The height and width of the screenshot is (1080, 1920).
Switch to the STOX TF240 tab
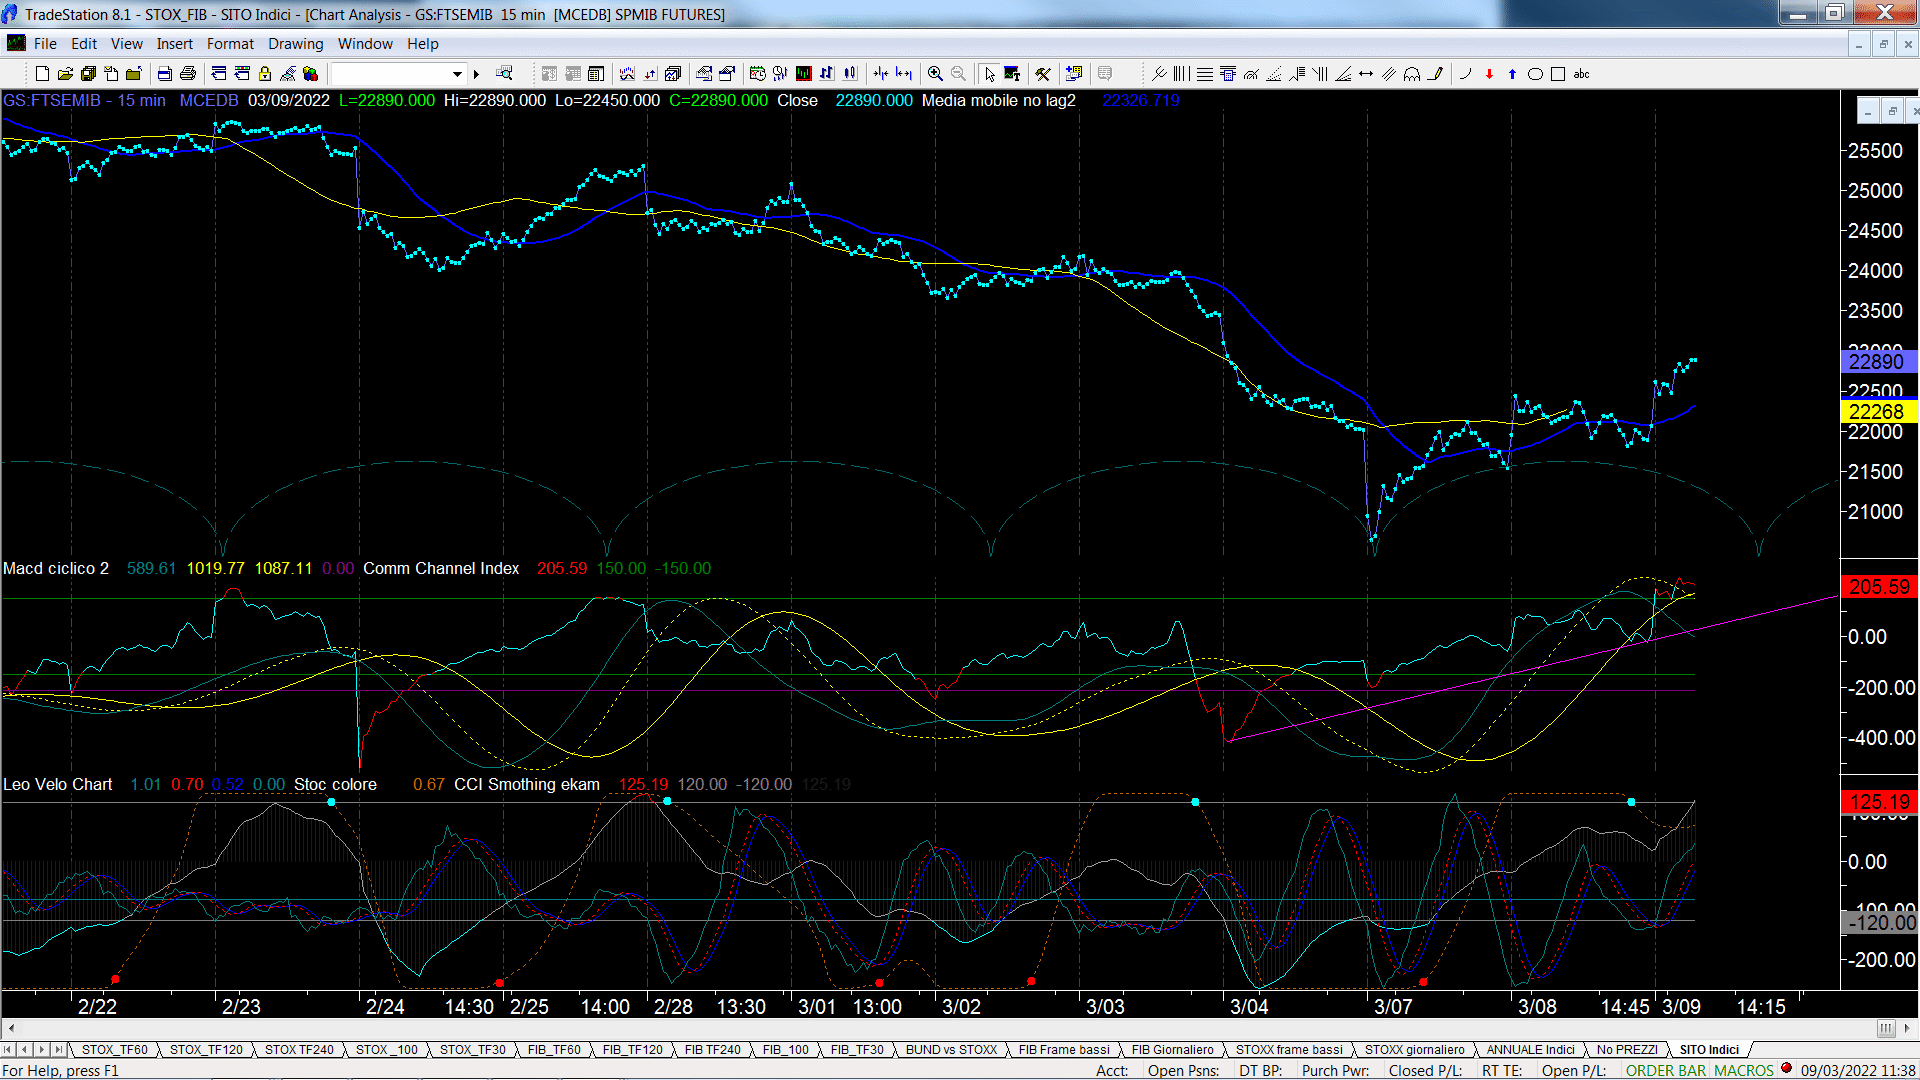click(x=299, y=1049)
